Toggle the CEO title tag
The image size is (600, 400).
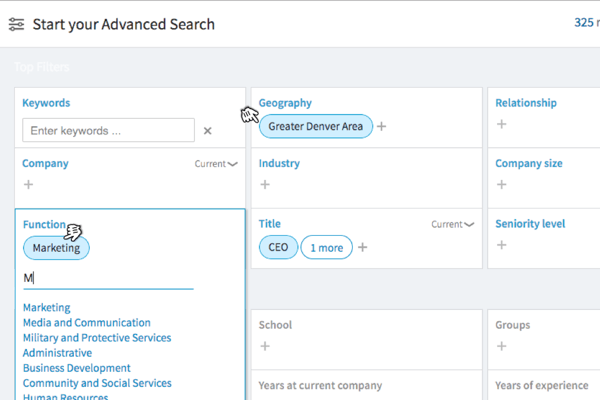[277, 247]
